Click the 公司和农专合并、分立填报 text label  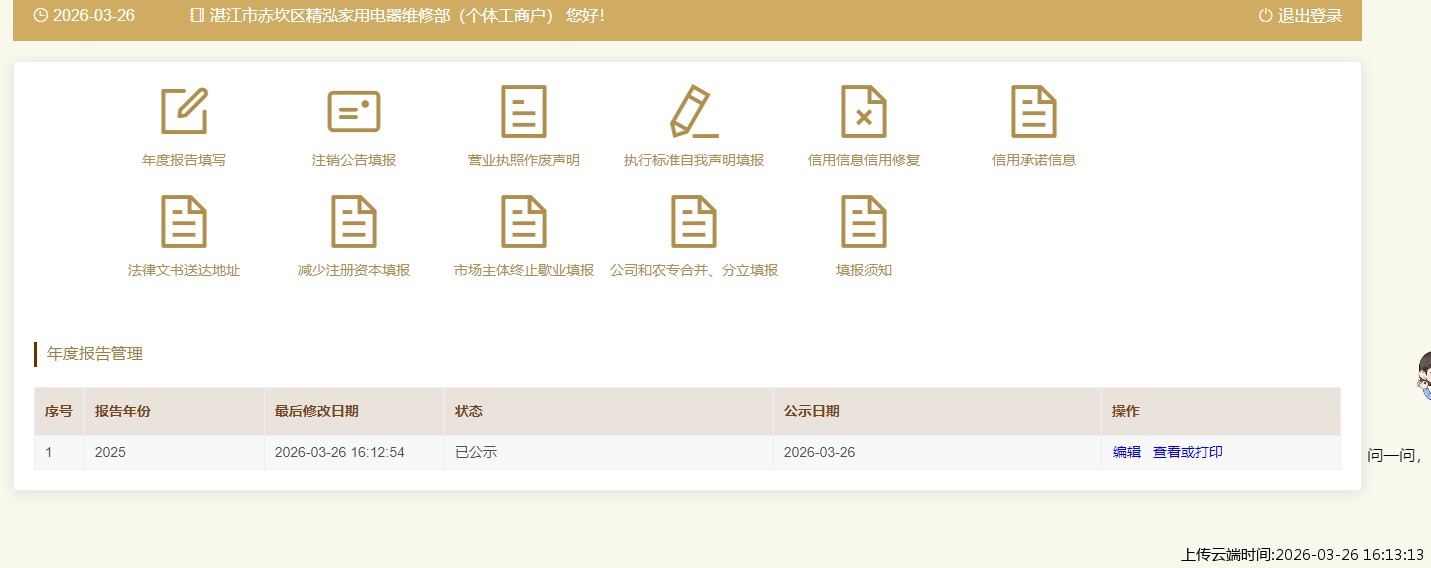click(694, 270)
